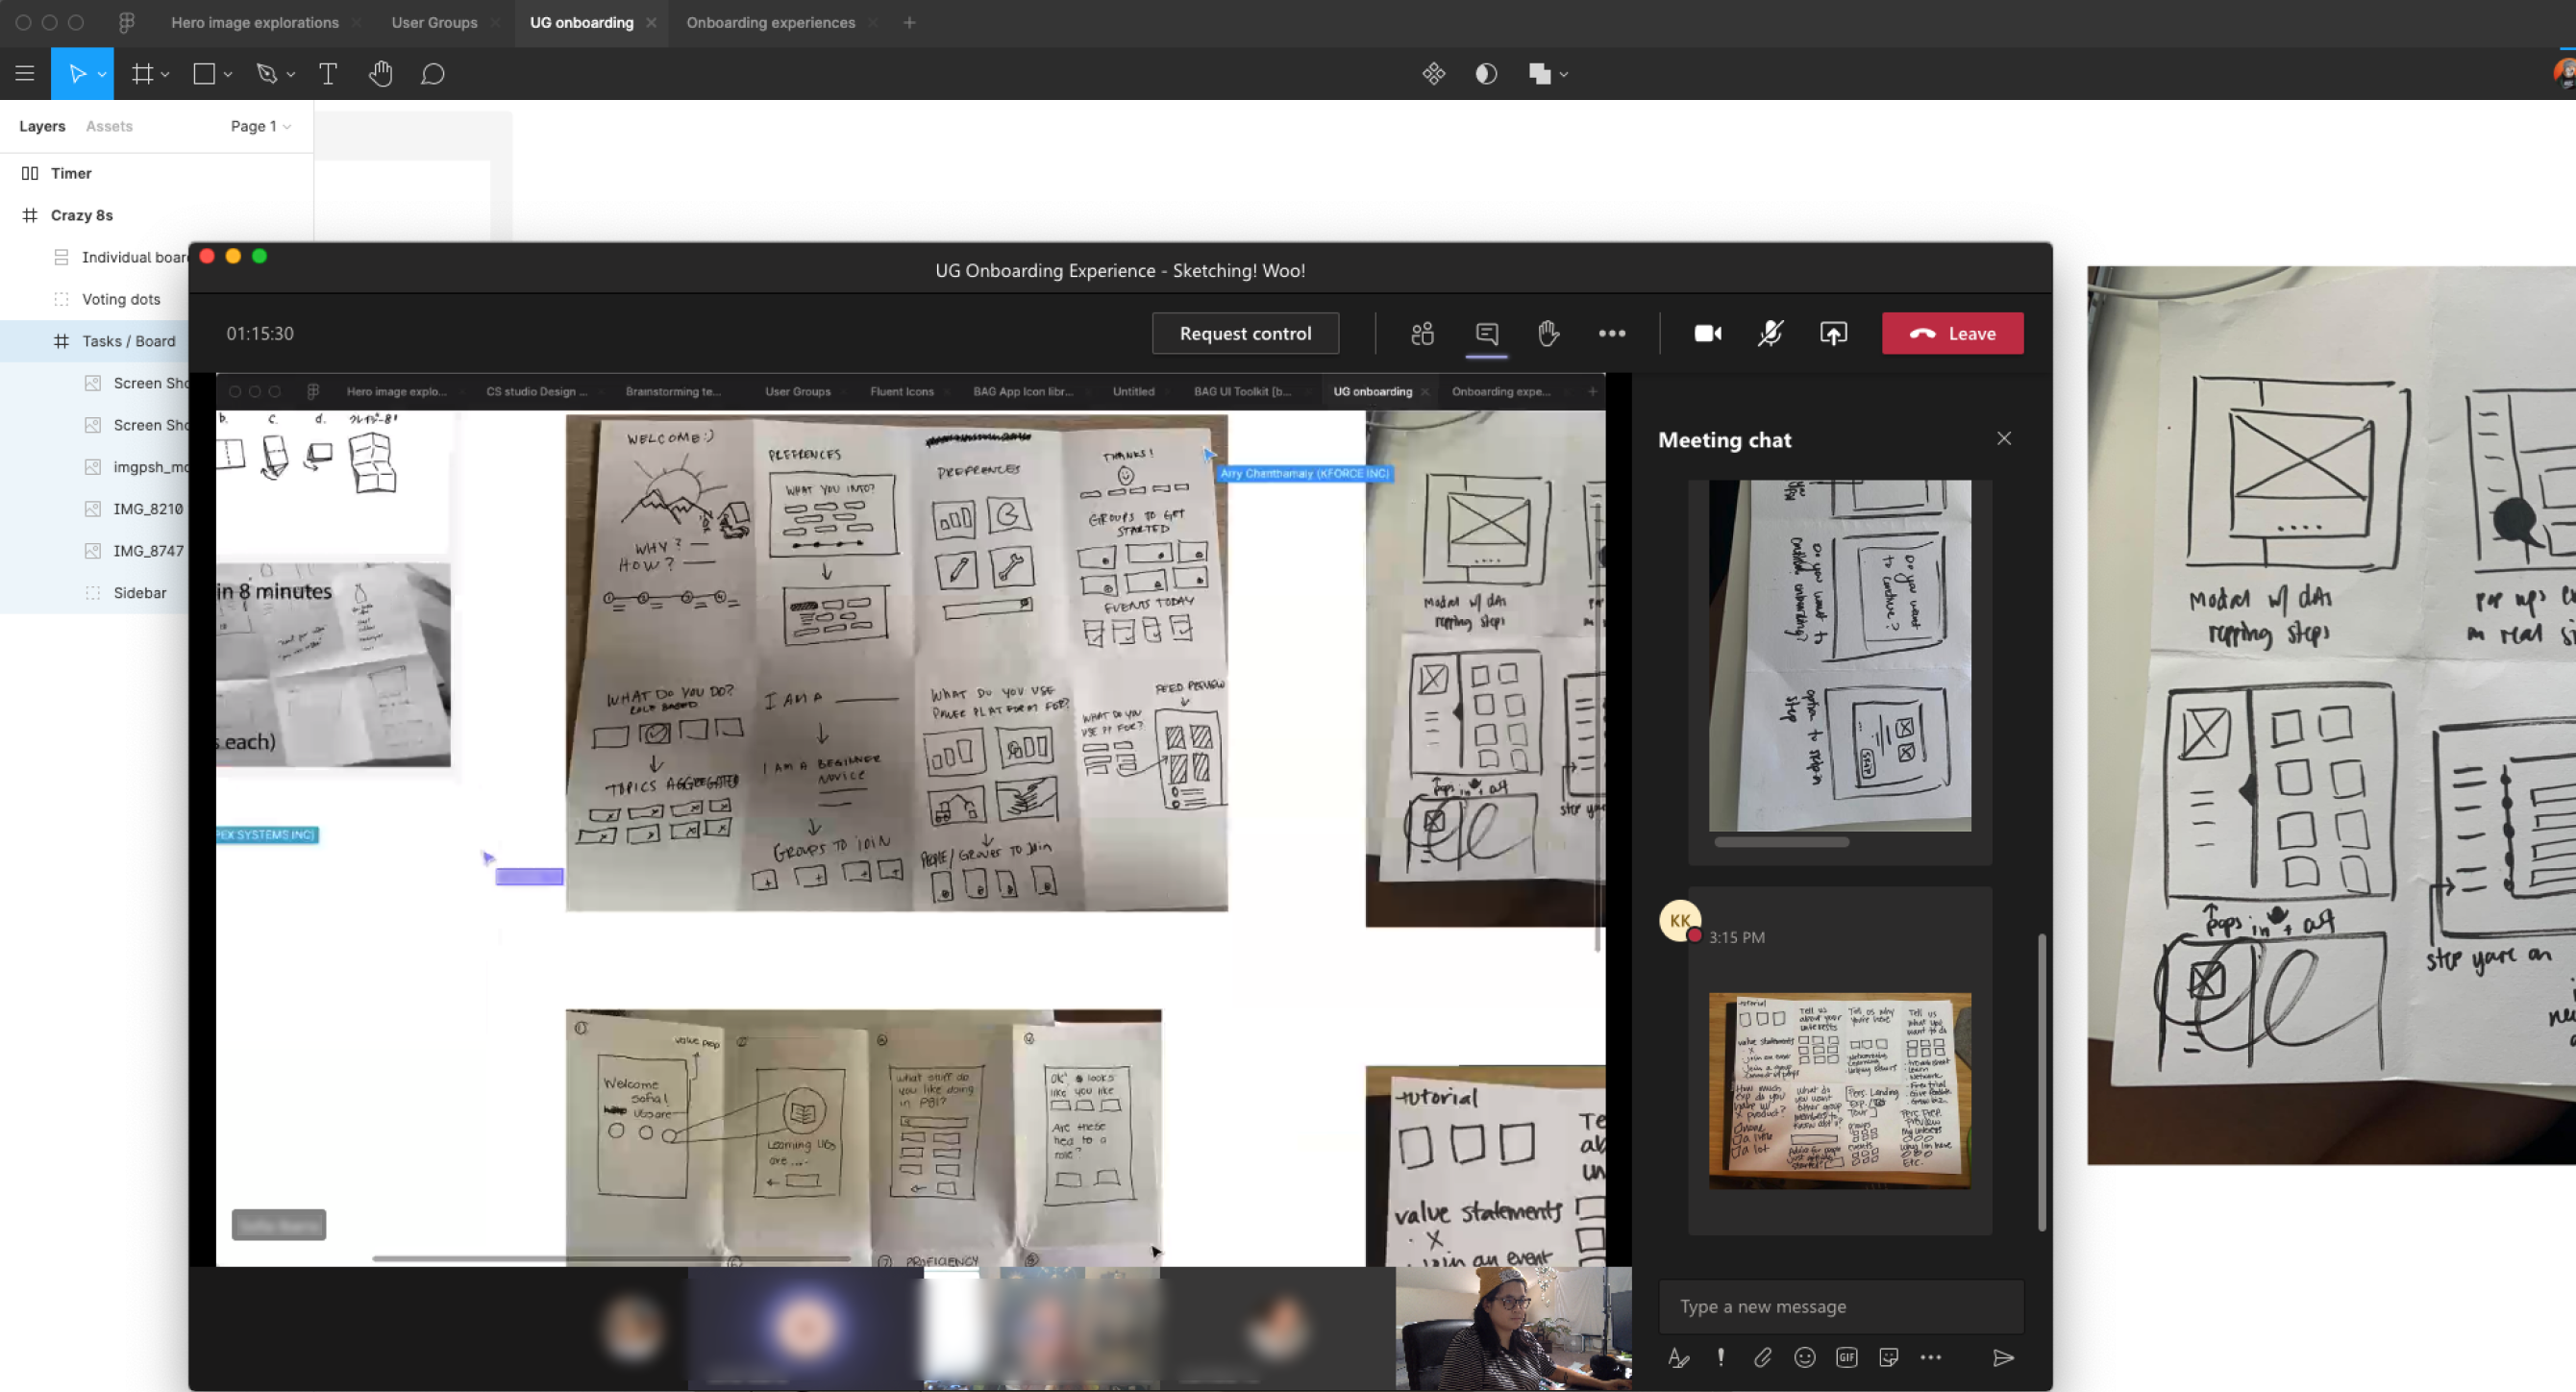Unmute the microphone in the meeting
This screenshot has height=1392, width=2576.
[x=1770, y=333]
